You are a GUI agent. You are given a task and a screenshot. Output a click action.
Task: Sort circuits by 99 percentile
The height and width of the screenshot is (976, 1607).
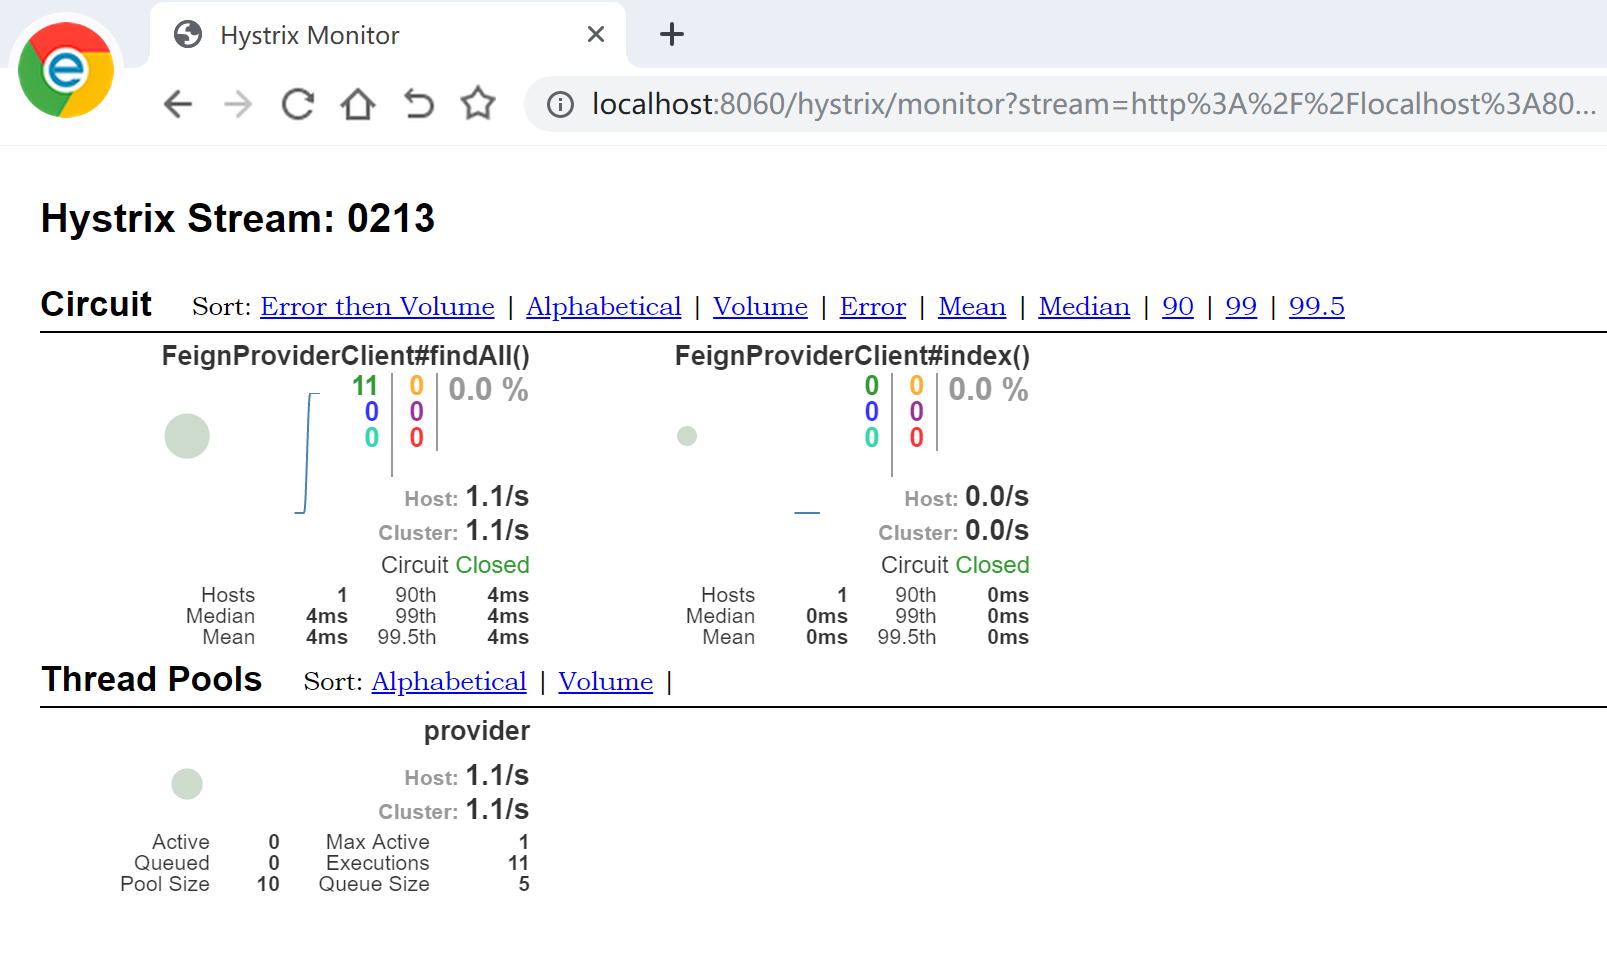pyautogui.click(x=1241, y=306)
